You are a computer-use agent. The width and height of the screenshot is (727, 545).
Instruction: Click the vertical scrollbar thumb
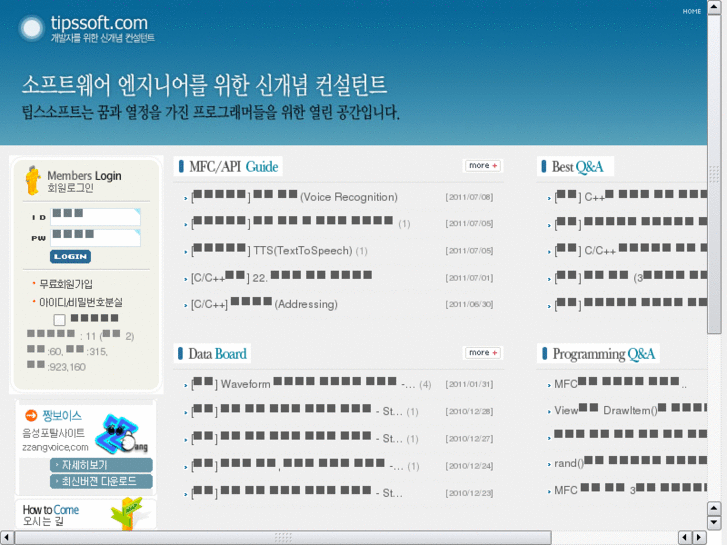point(714,174)
